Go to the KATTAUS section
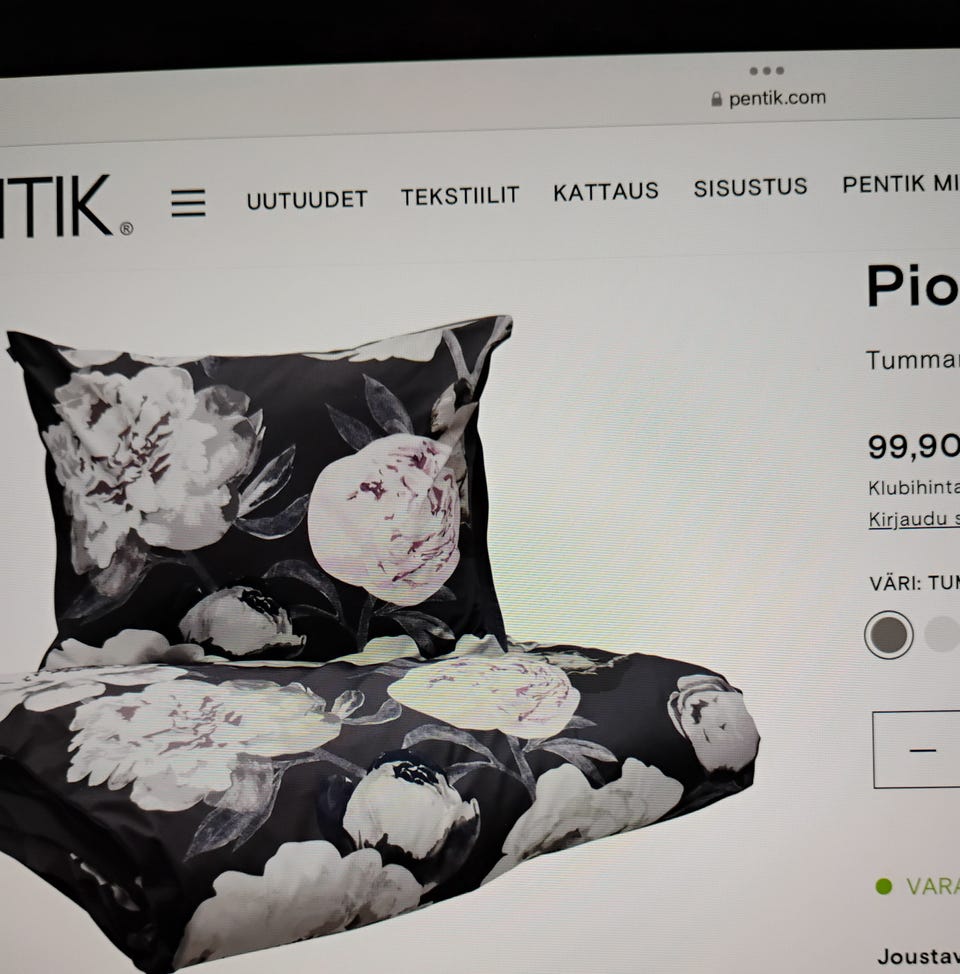The width and height of the screenshot is (960, 974). tap(606, 192)
